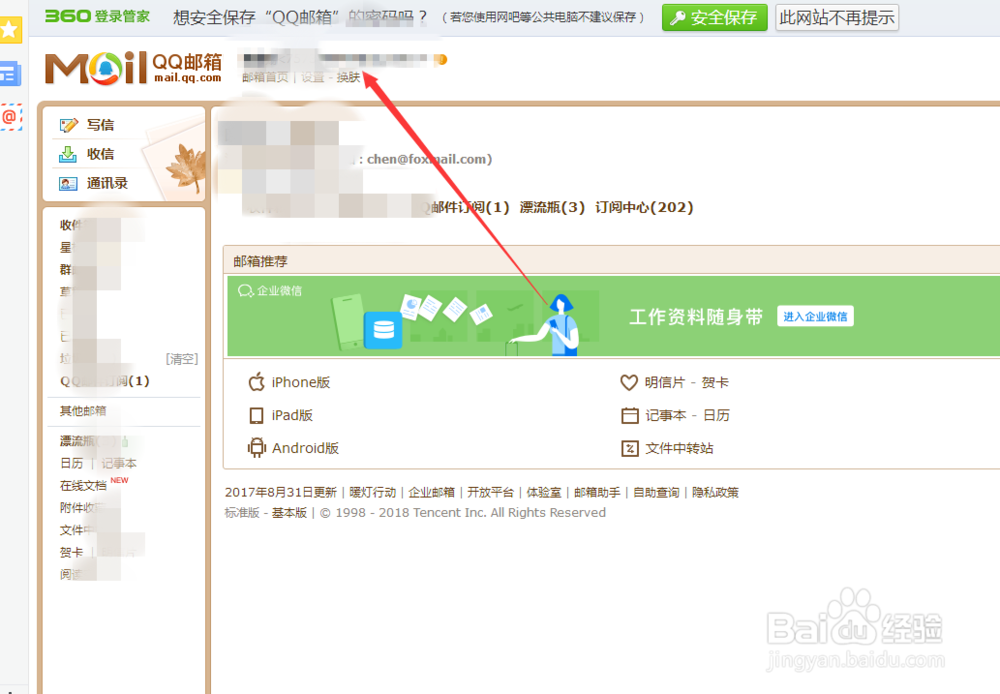Open 订阅中心(202) link

pos(644,207)
